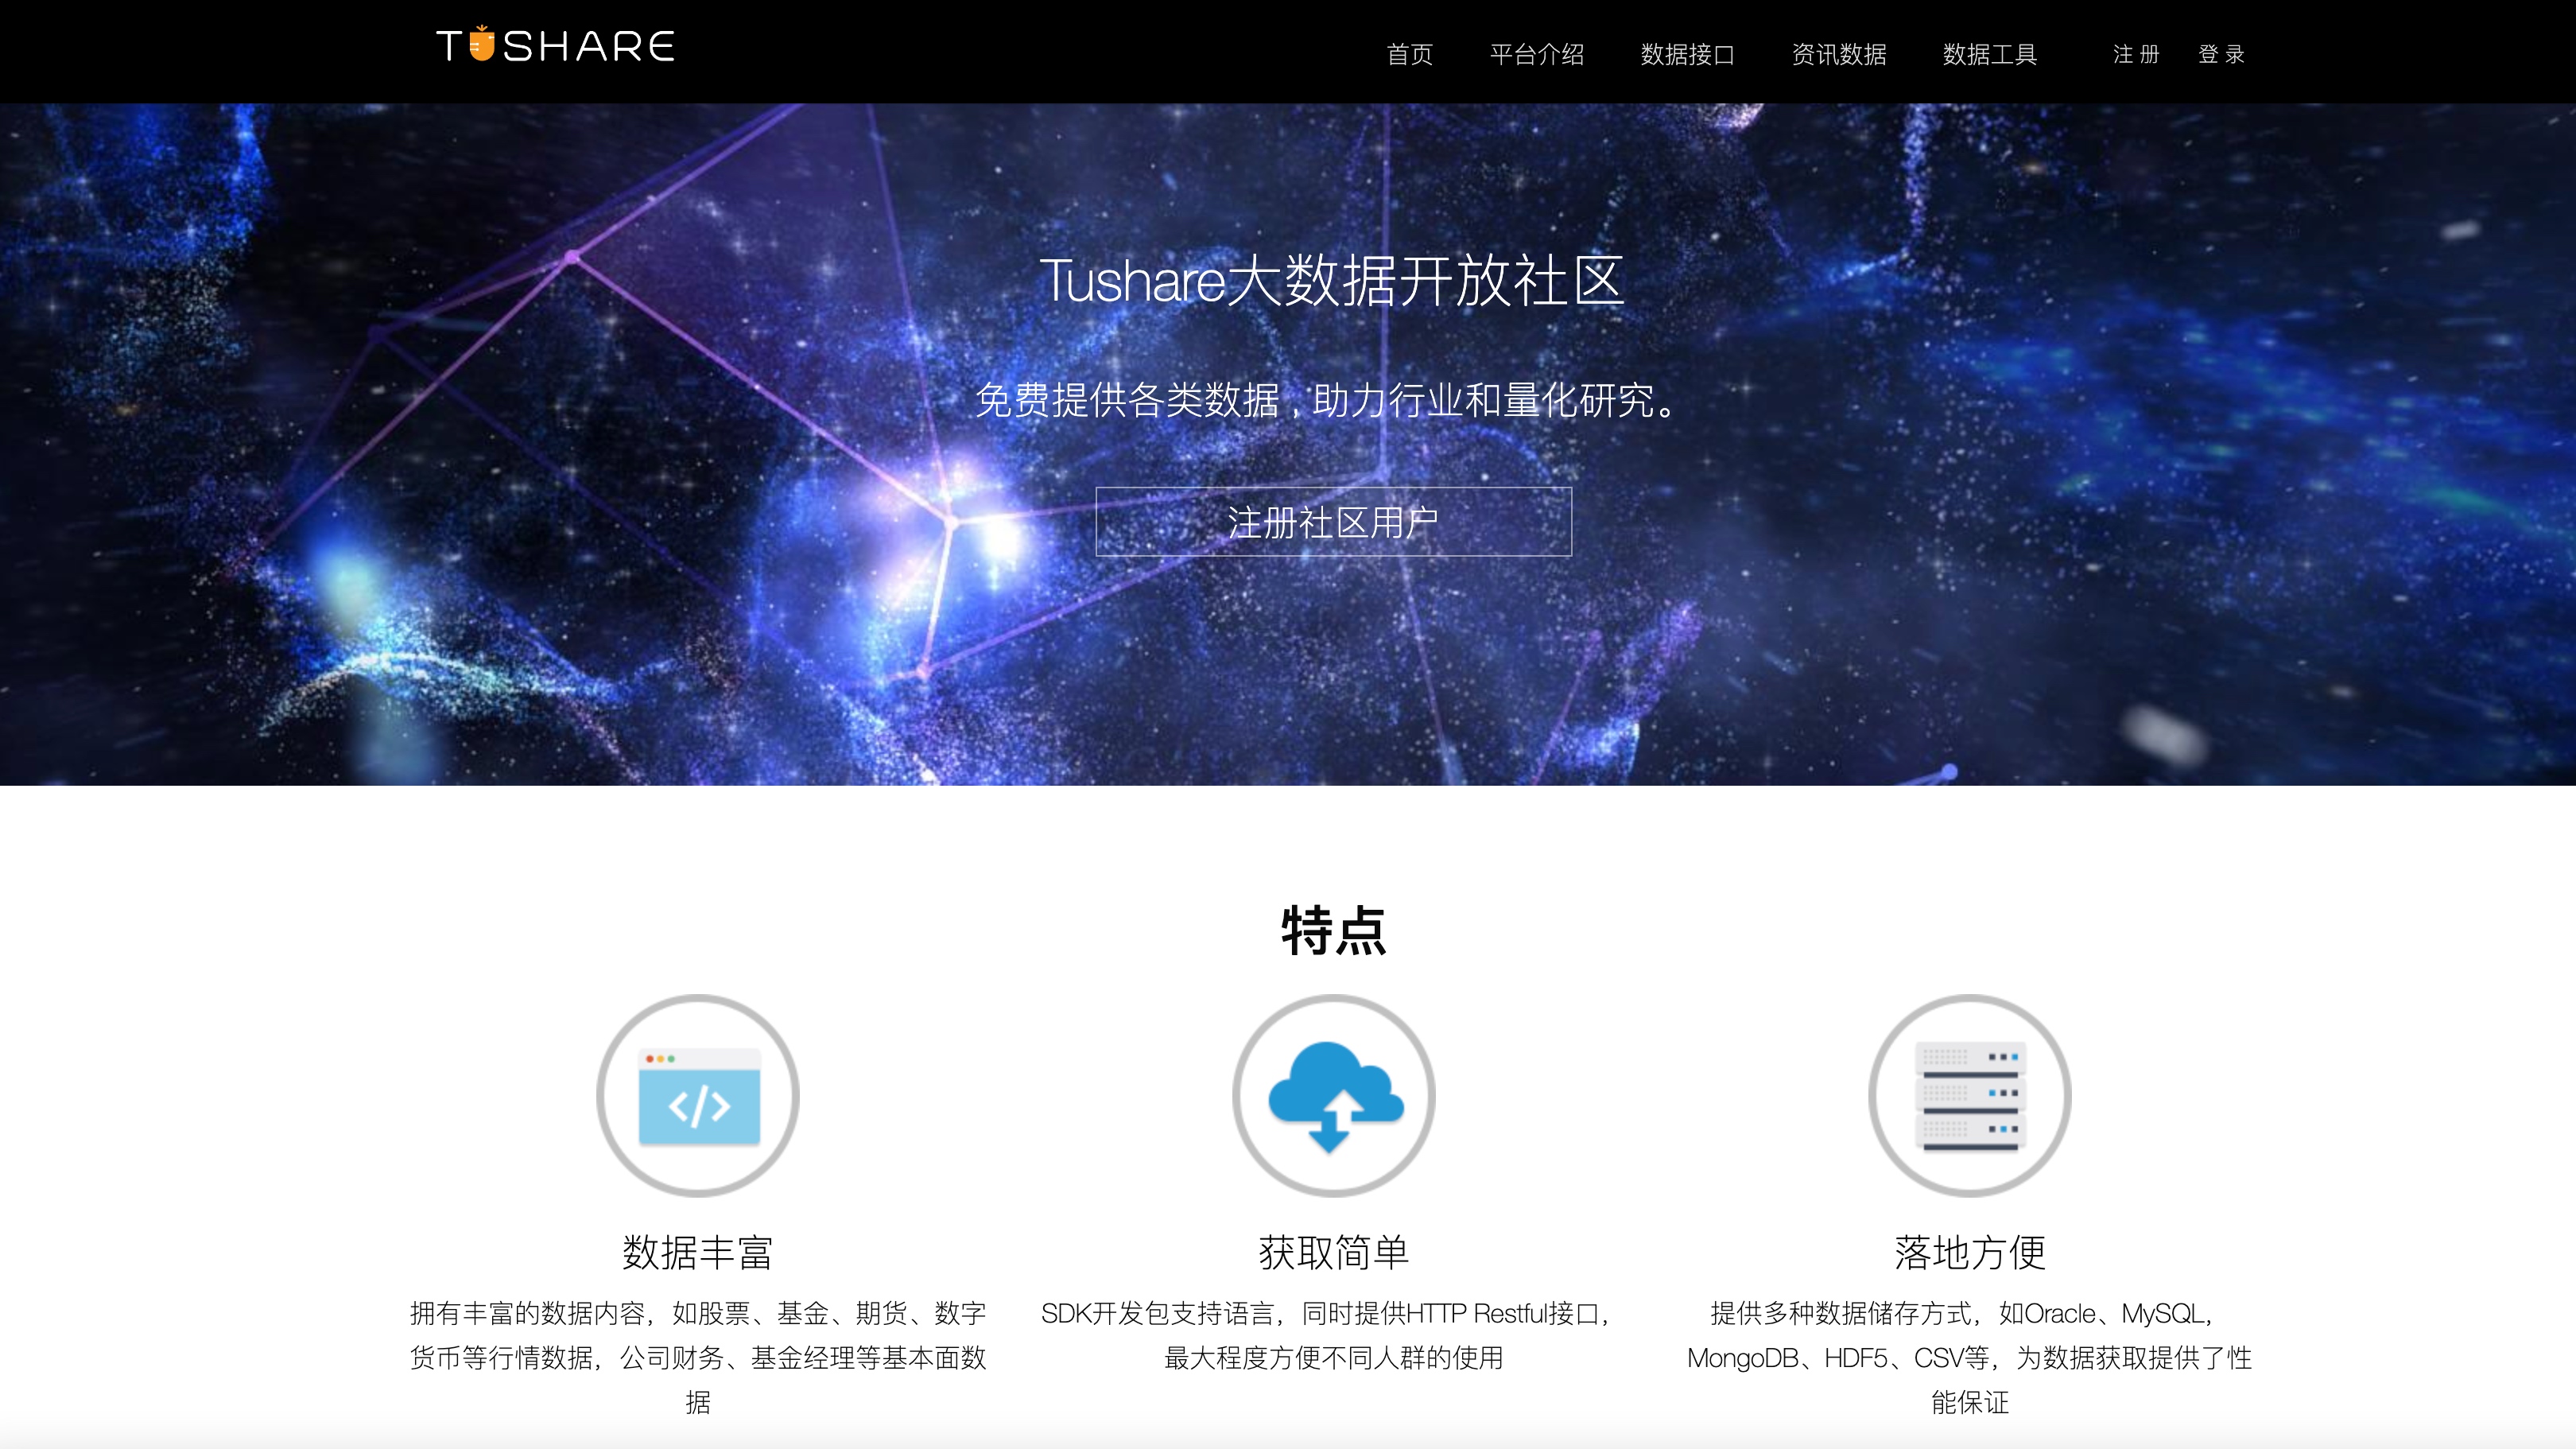Open the 首页 menu item
This screenshot has width=2576, height=1449.
(1410, 54)
